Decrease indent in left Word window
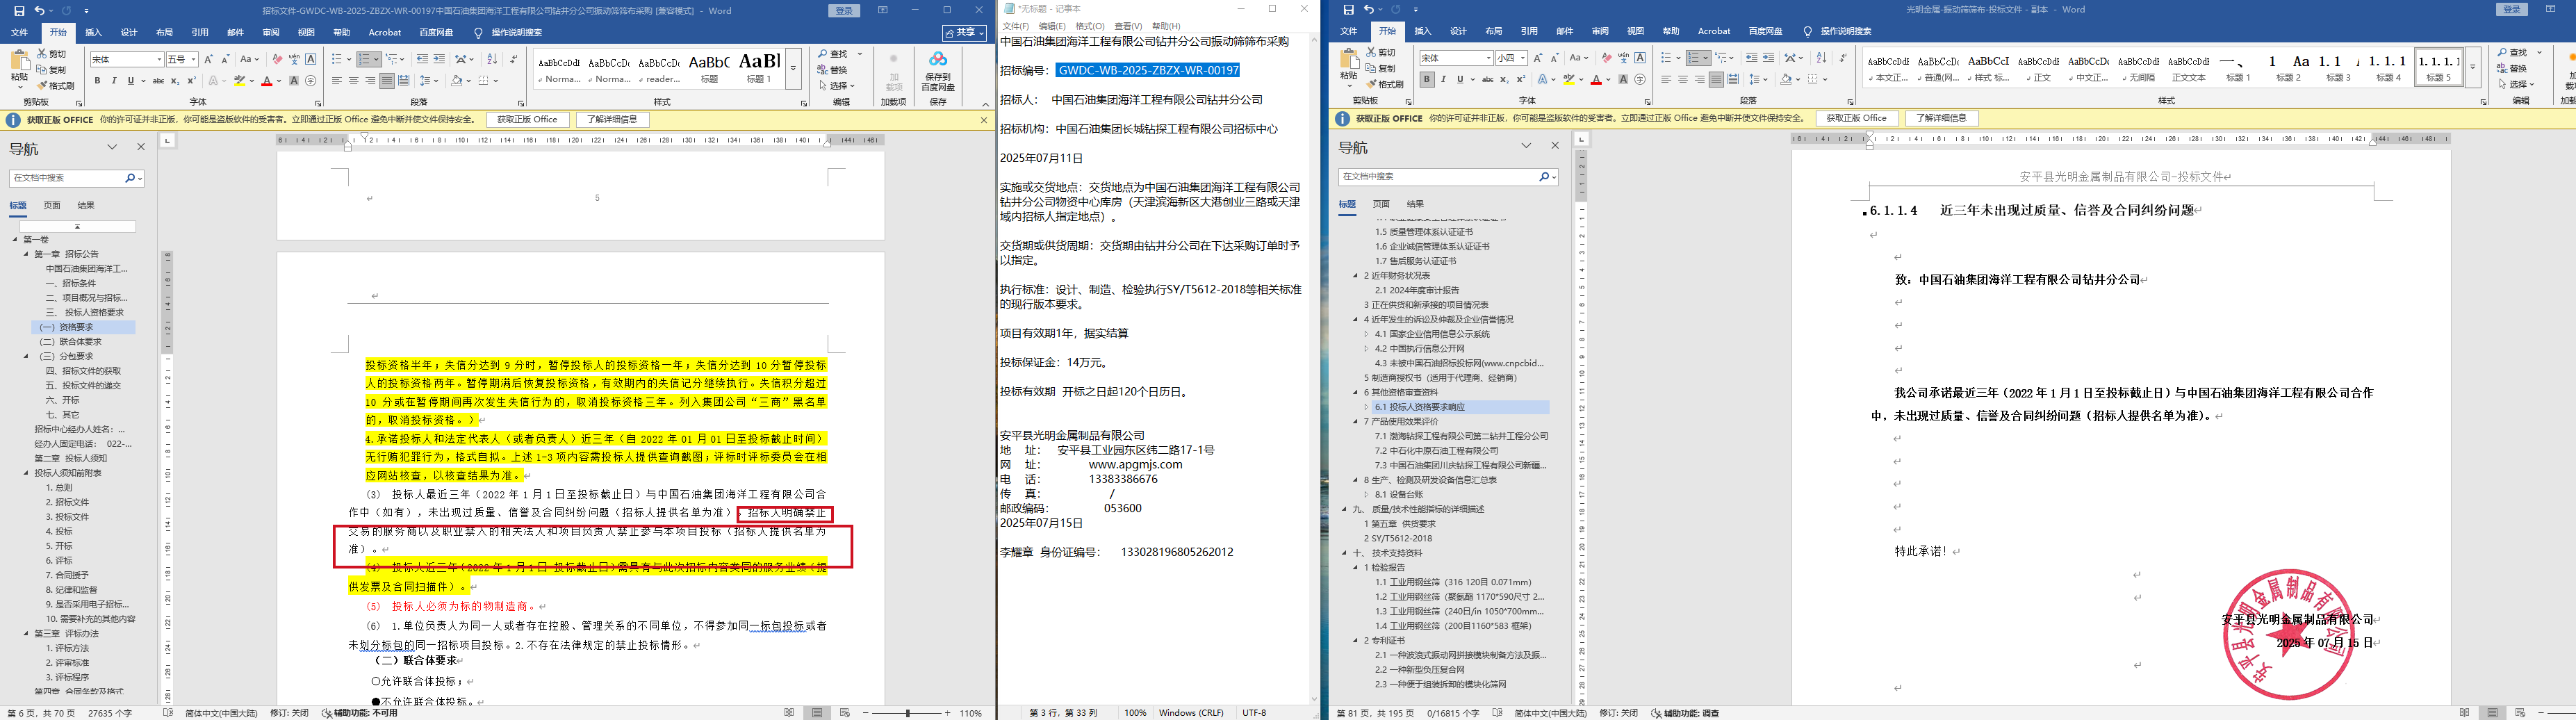 422,60
